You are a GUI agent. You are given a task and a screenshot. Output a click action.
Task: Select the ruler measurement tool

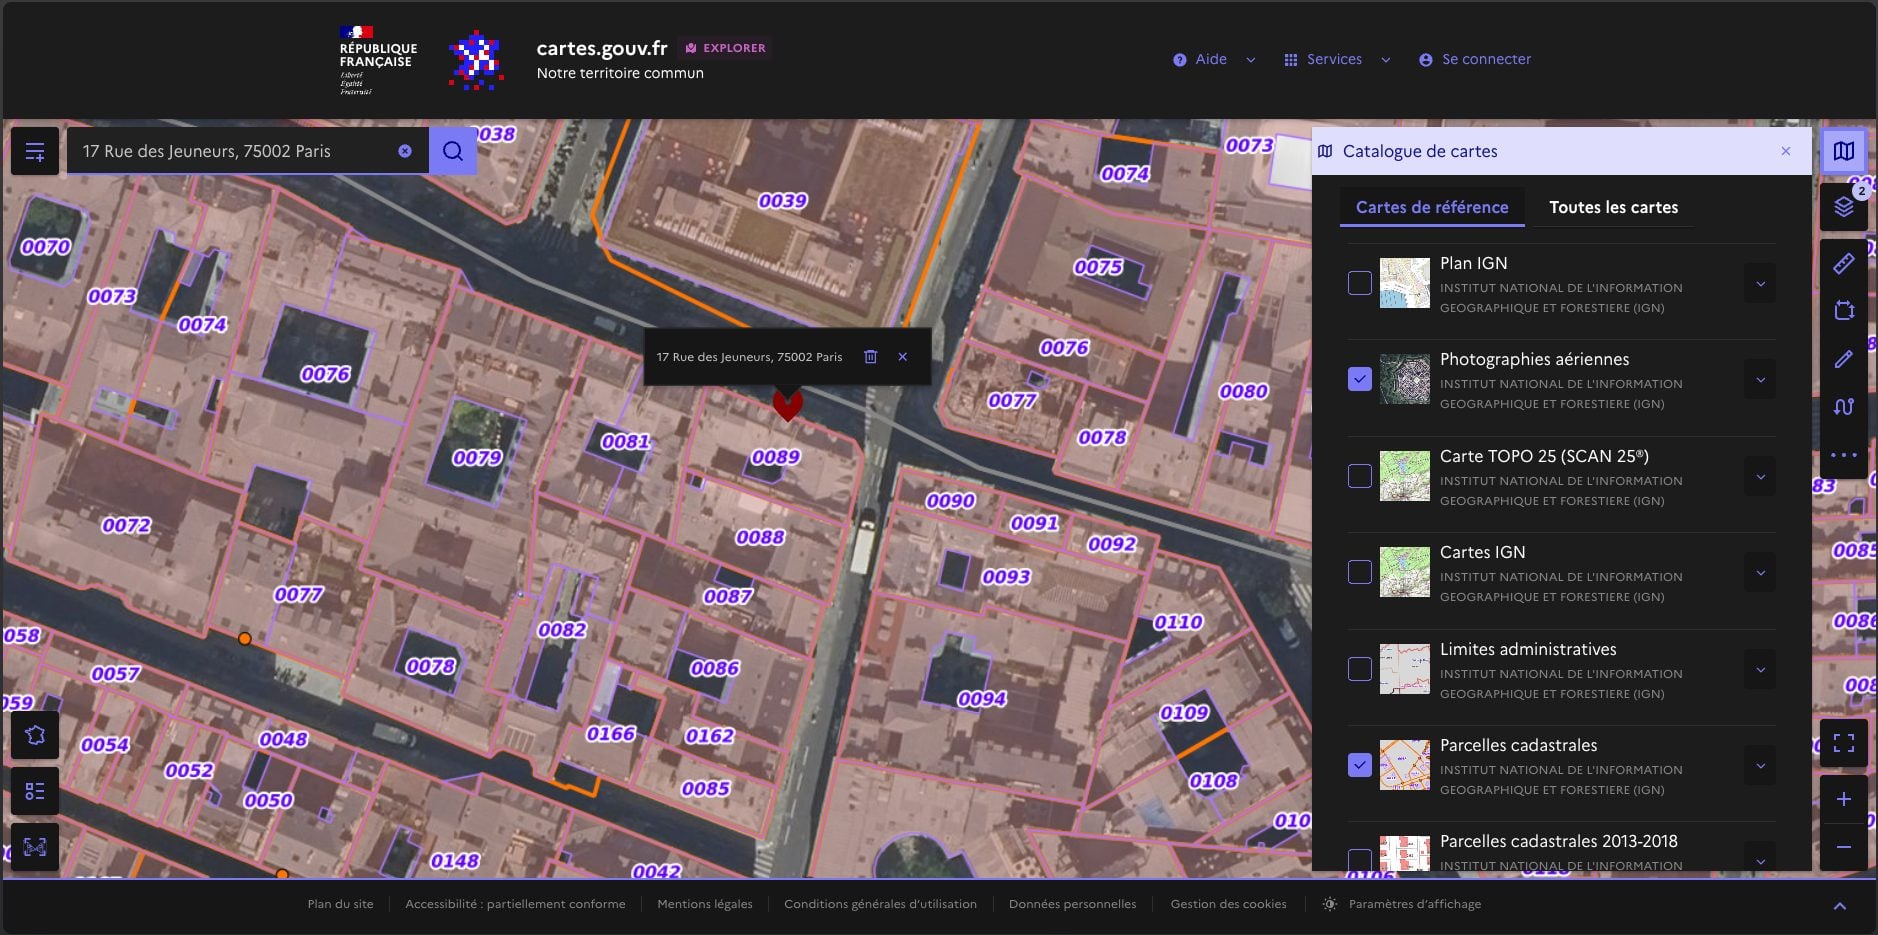click(x=1844, y=263)
